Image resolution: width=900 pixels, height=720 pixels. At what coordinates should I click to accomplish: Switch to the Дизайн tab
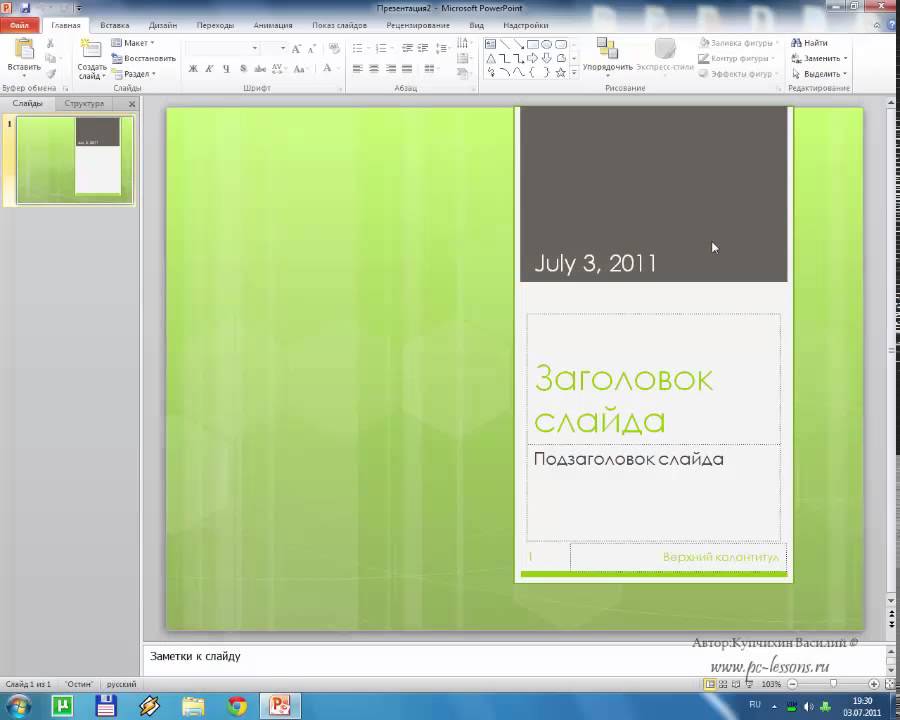coord(162,25)
